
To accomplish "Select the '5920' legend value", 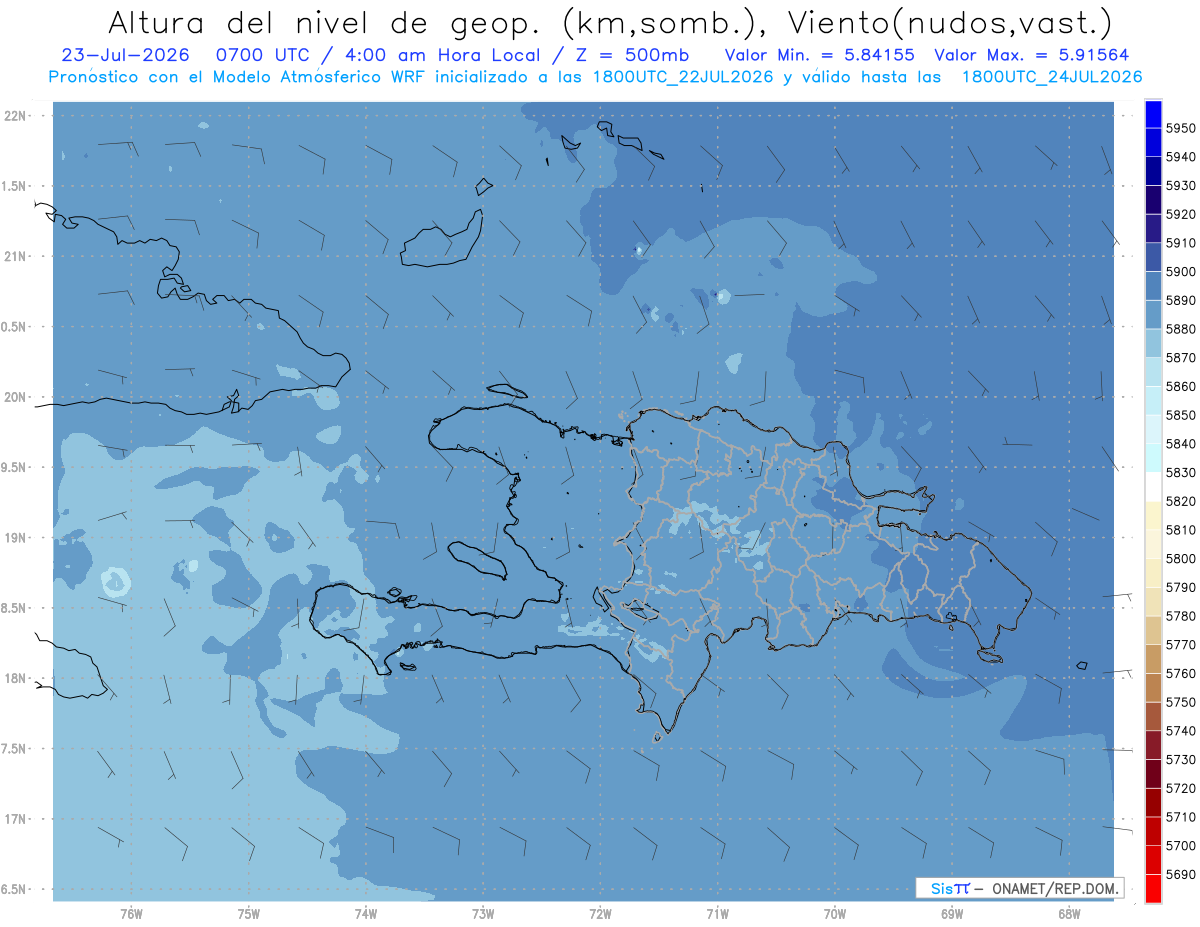I will [x=1180, y=214].
